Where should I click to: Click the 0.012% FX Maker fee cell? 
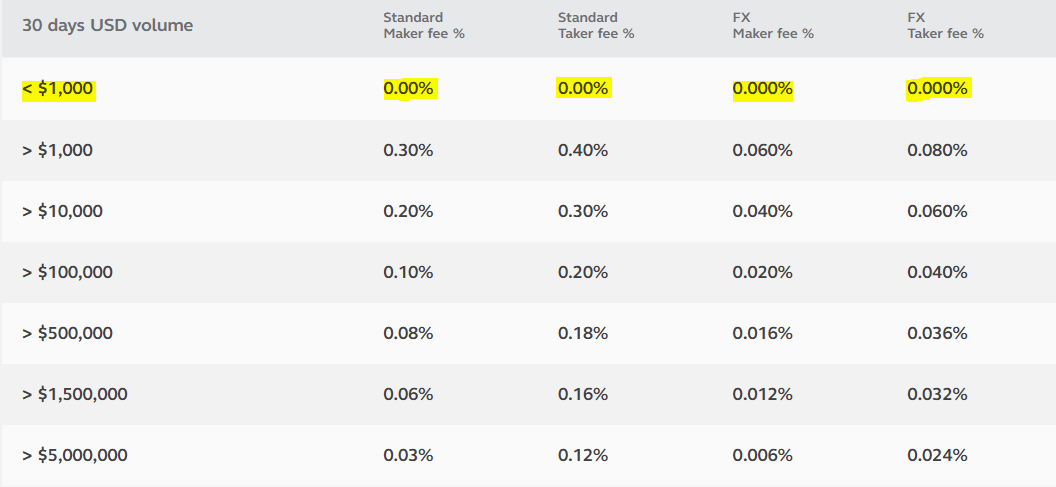[x=762, y=394]
